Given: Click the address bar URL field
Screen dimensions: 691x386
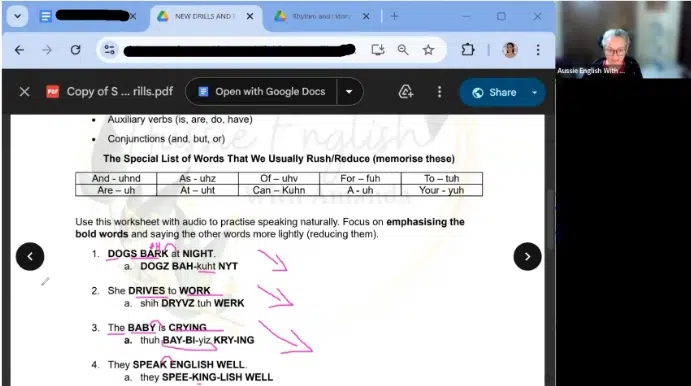Looking at the screenshot, I should (x=239, y=50).
